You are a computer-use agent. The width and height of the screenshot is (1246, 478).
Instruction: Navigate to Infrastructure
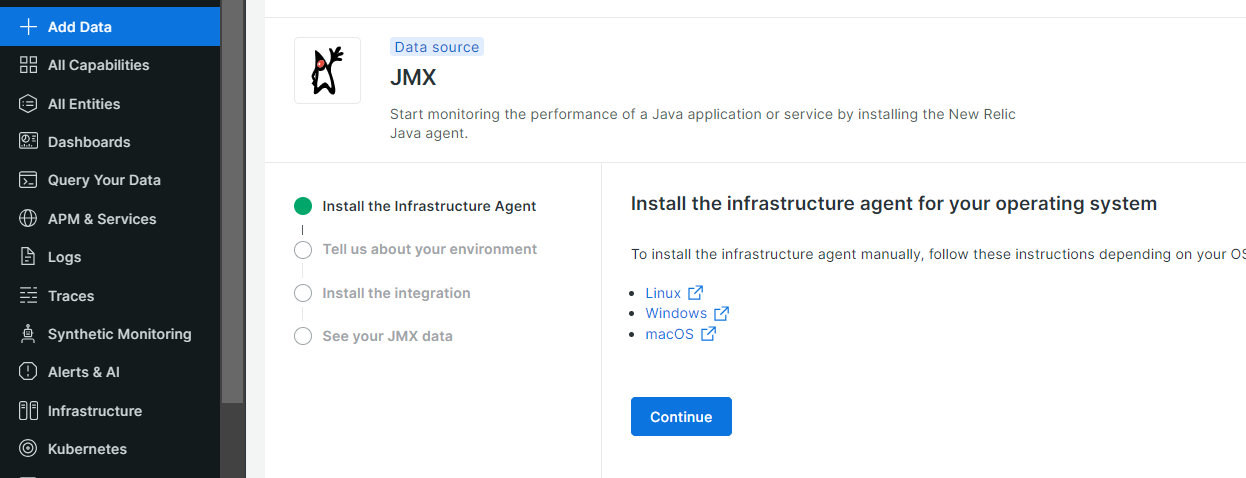point(110,411)
